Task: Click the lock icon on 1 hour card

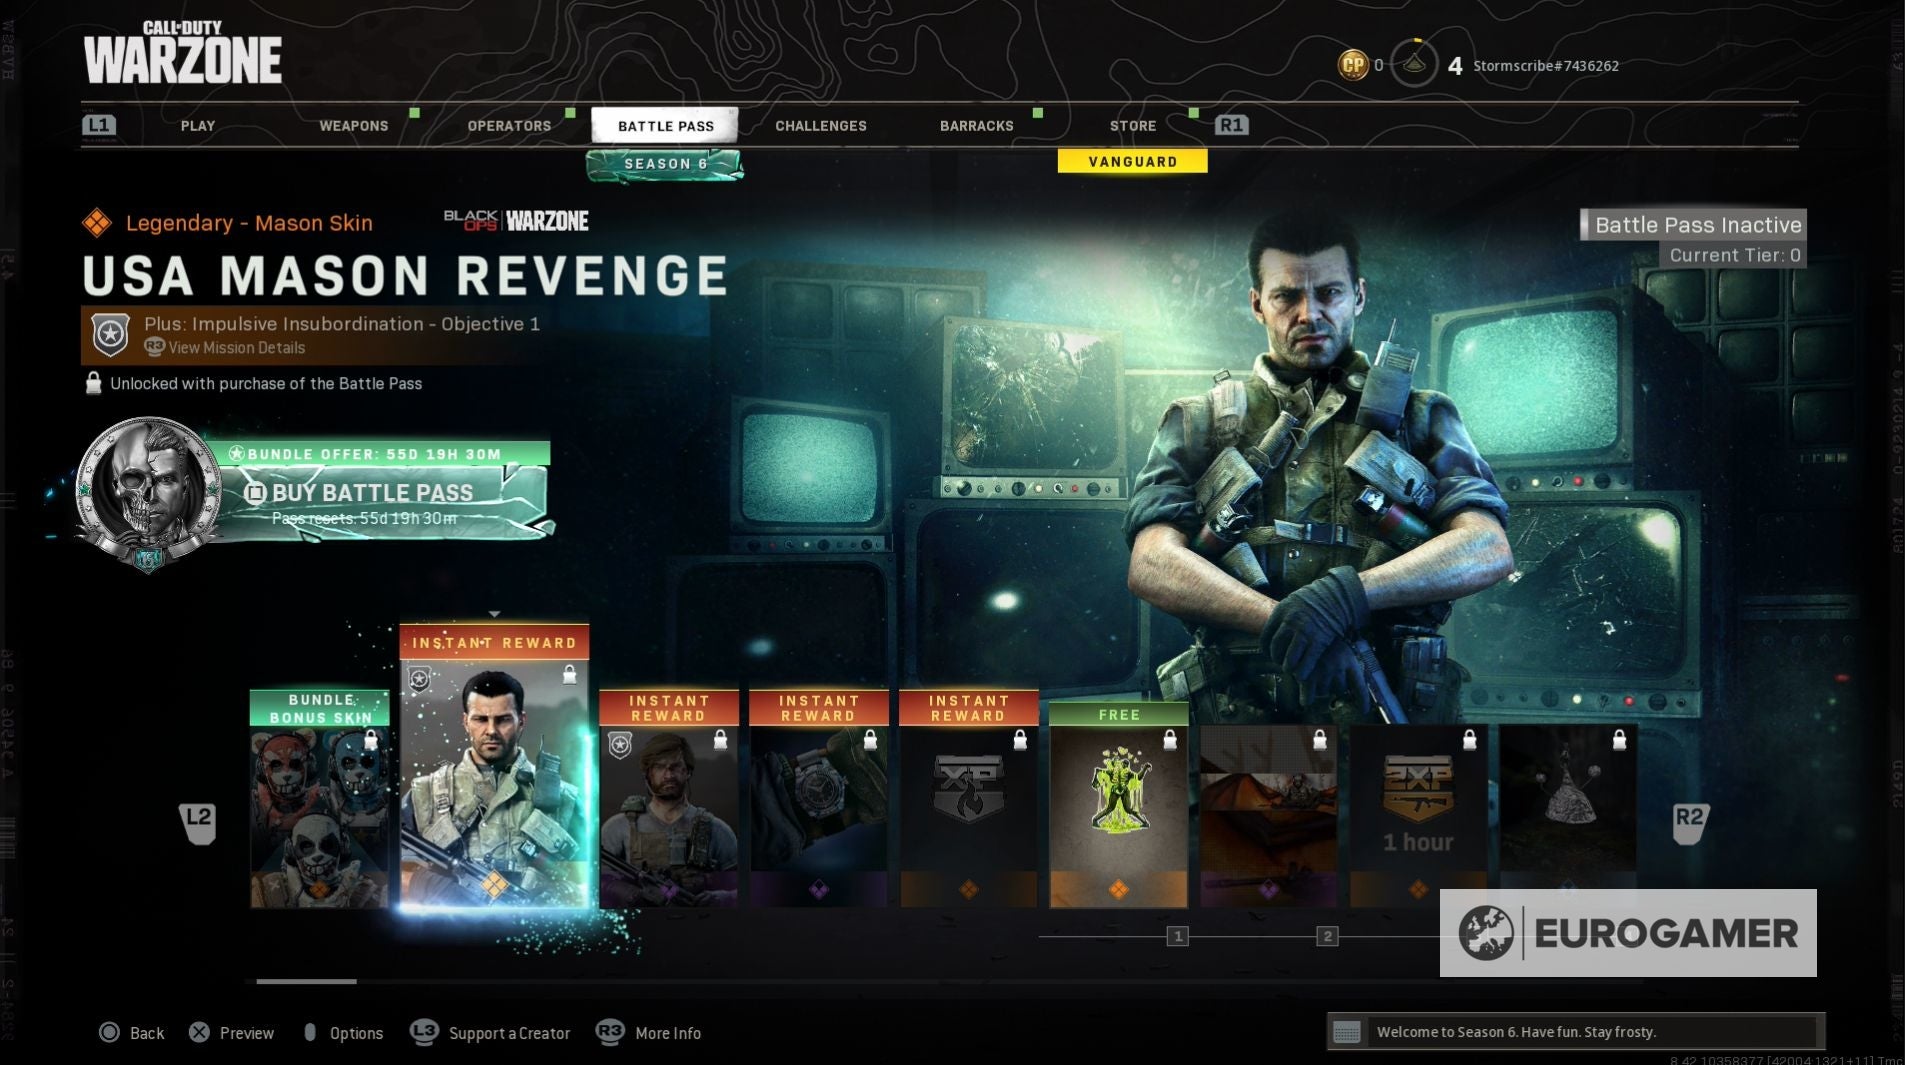Action: pyautogui.click(x=1470, y=739)
